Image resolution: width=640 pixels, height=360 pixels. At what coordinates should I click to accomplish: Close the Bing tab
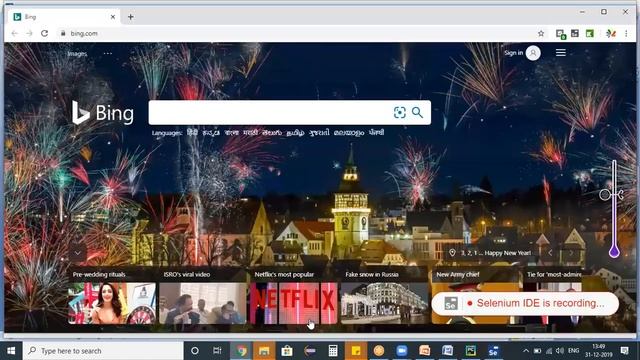click(113, 17)
